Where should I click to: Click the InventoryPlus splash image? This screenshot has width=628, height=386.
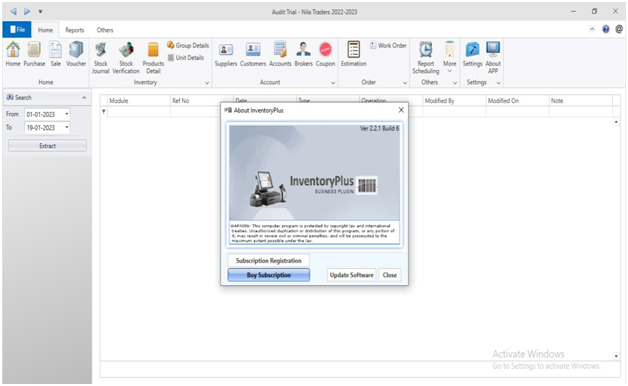(314, 173)
